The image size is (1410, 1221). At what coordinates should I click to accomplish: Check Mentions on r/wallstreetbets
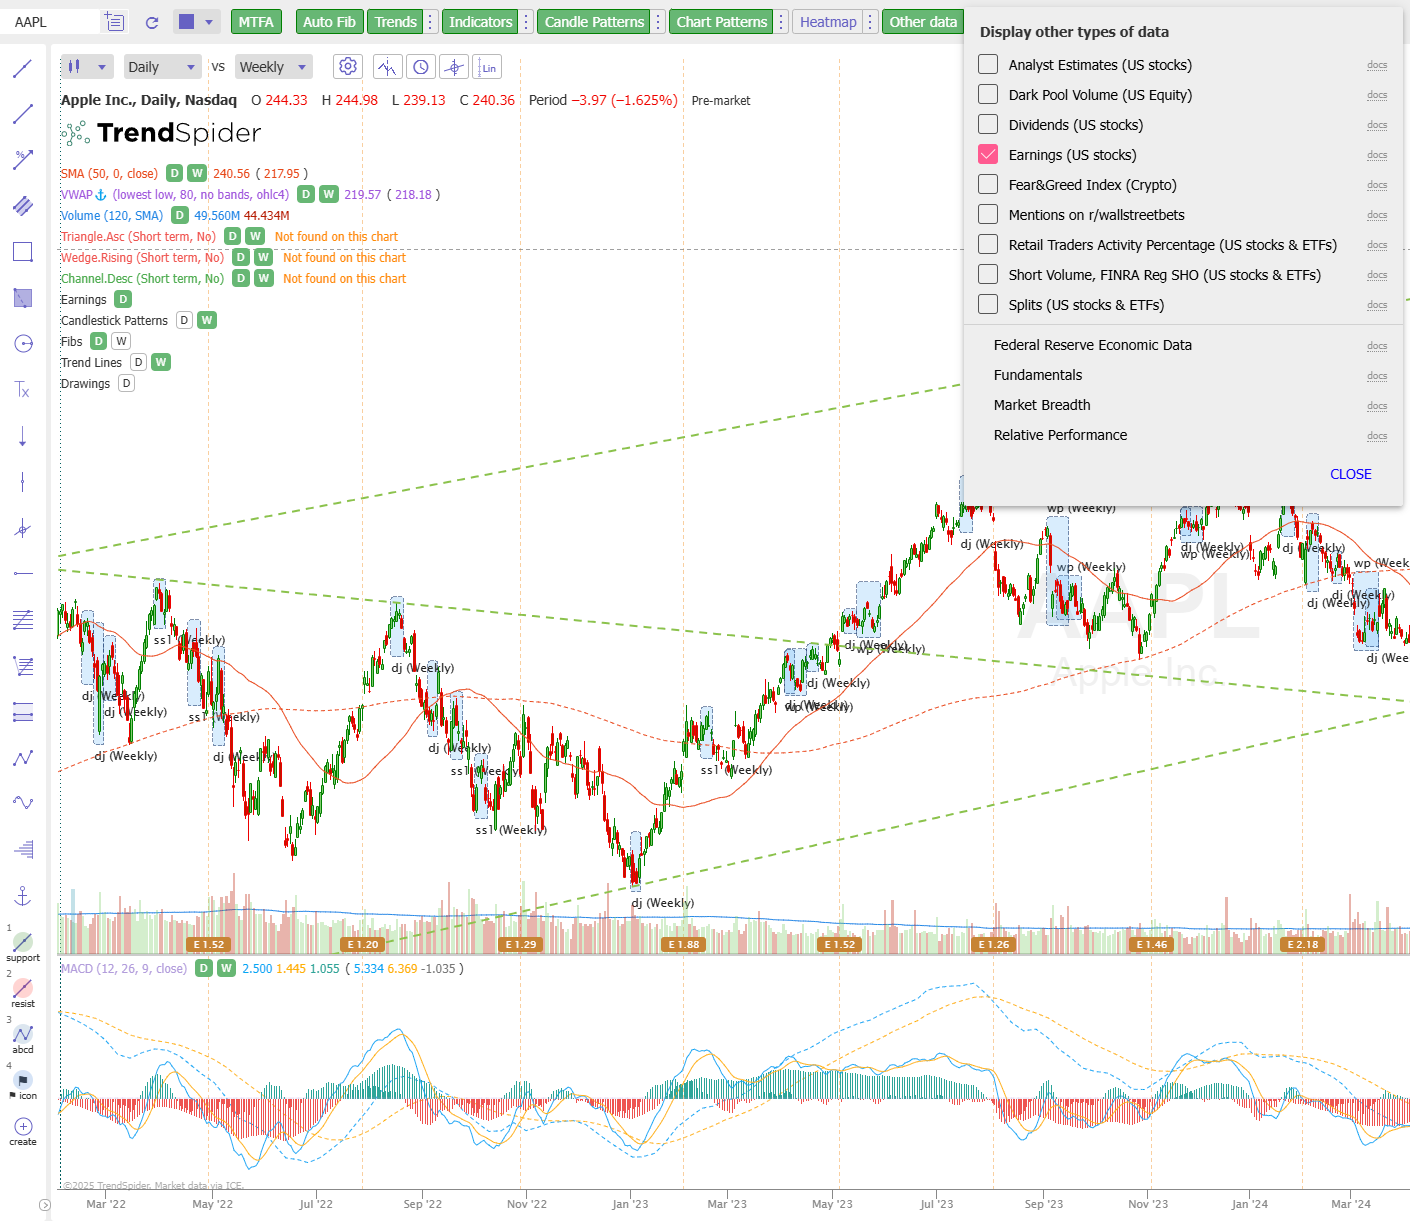pyautogui.click(x=988, y=214)
